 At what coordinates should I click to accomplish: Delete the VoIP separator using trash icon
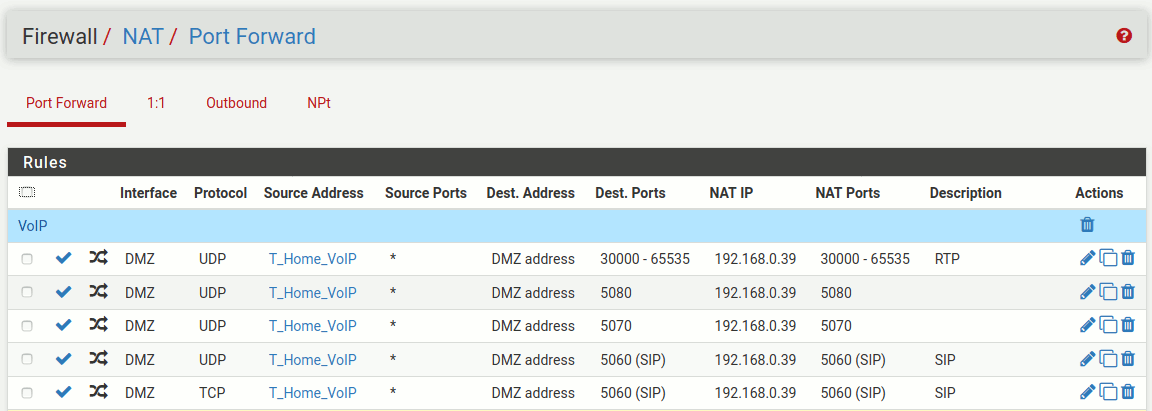(x=1088, y=226)
